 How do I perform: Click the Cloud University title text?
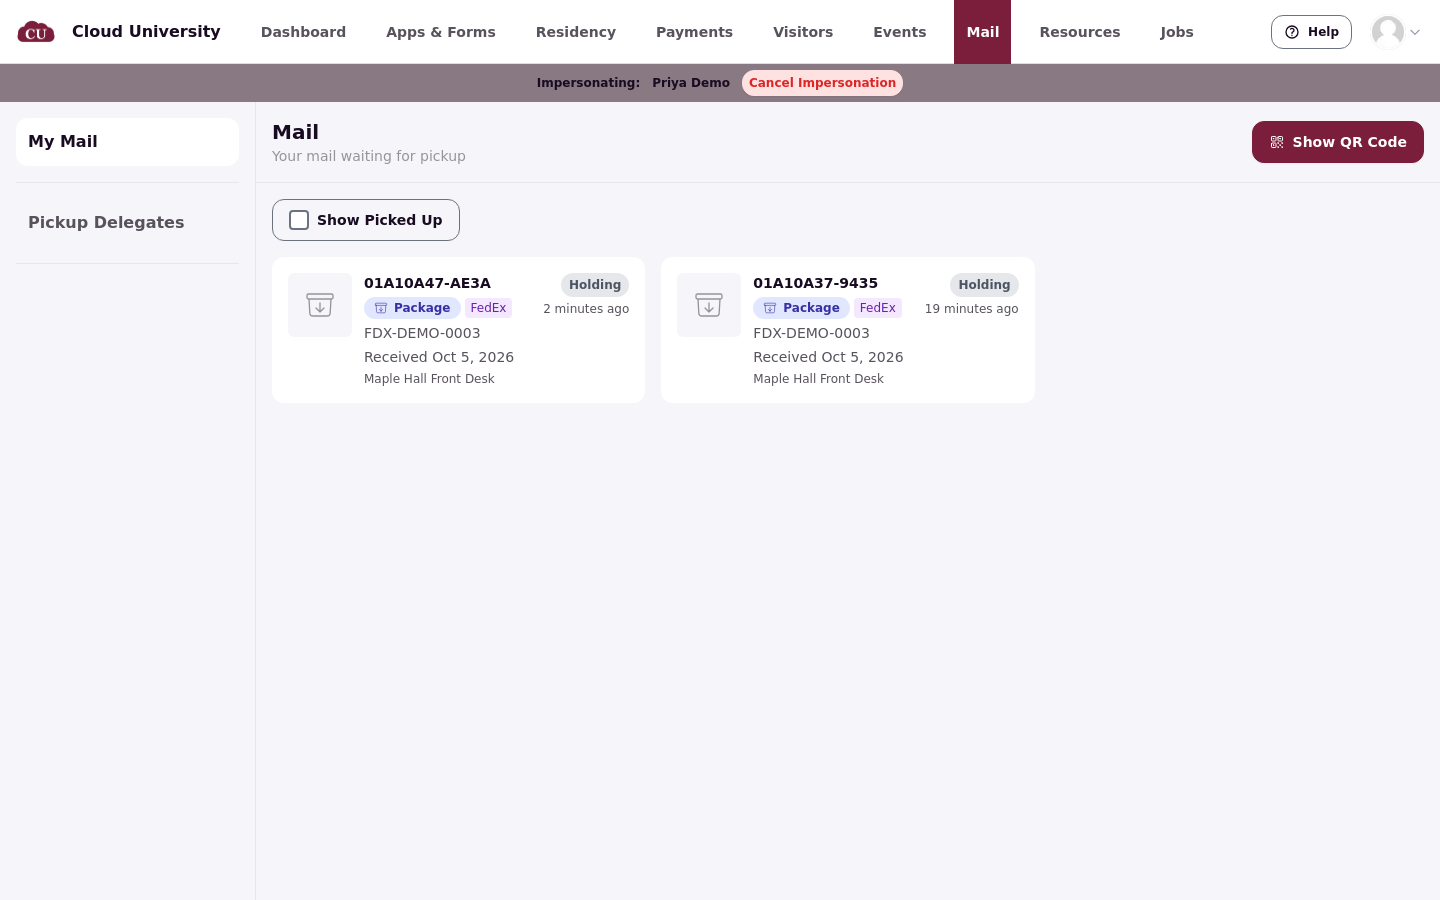point(146,32)
